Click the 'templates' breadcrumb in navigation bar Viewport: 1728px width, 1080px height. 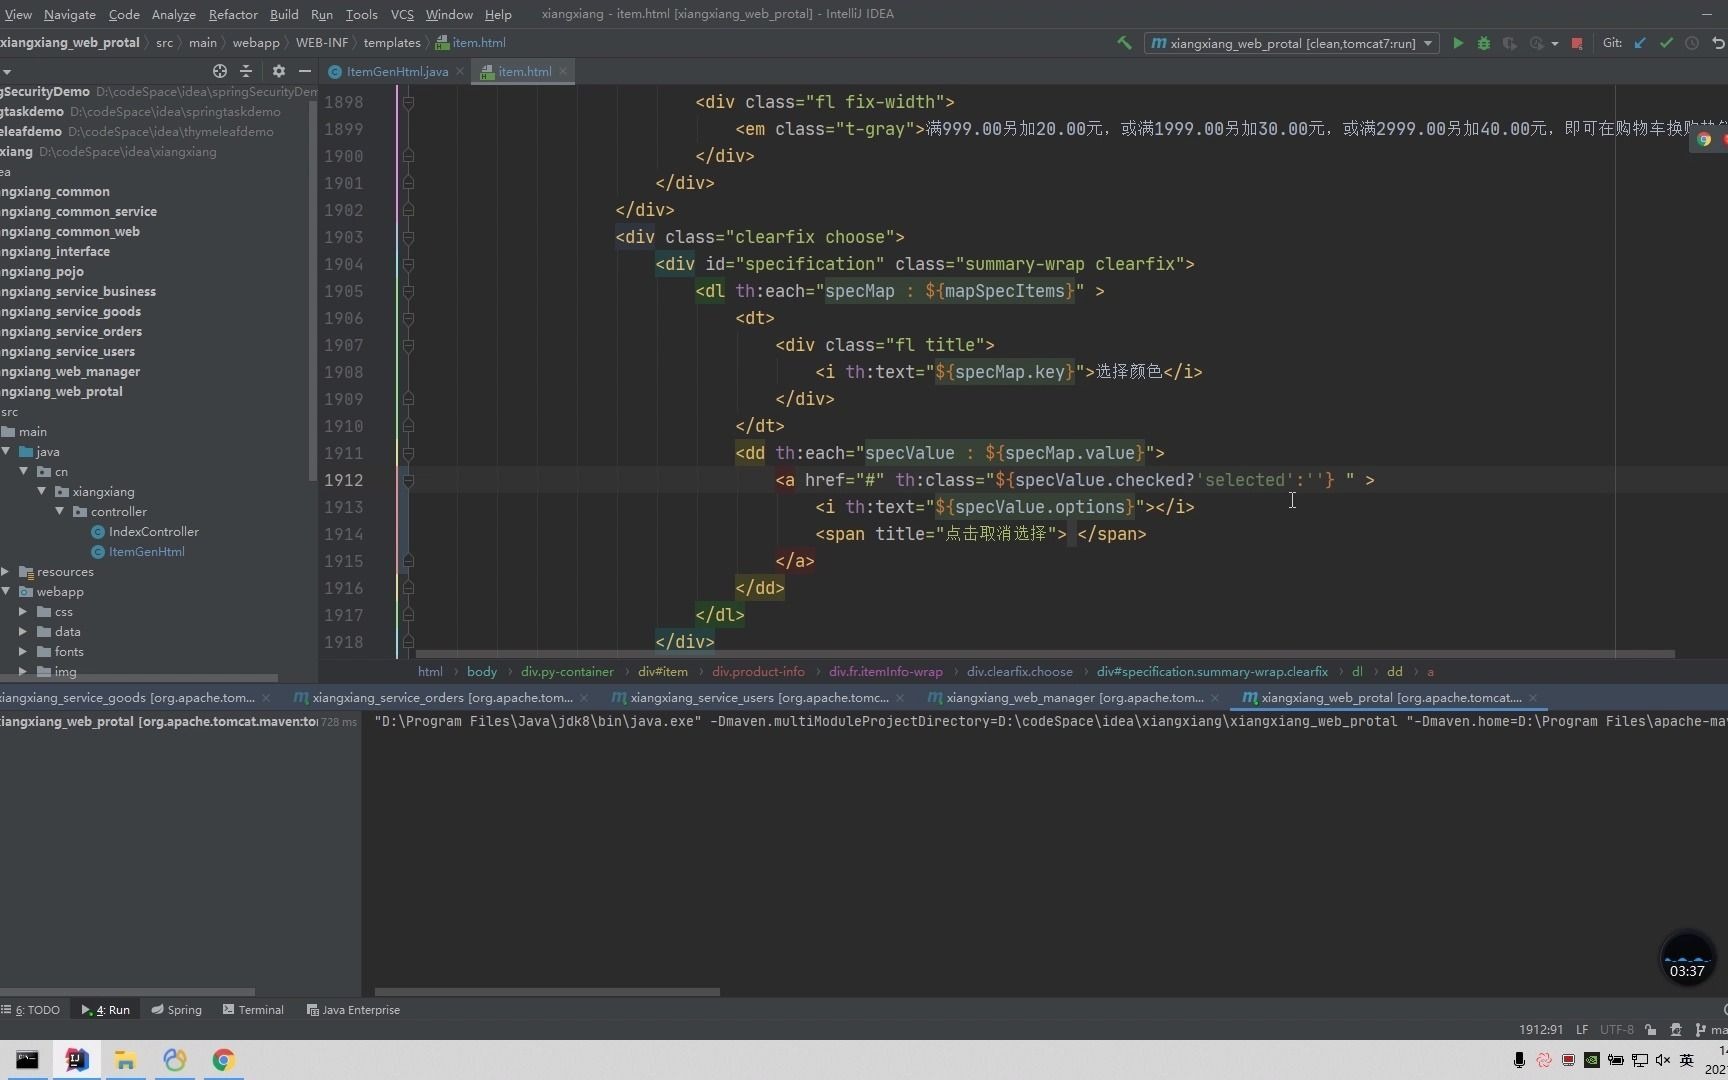(x=392, y=43)
